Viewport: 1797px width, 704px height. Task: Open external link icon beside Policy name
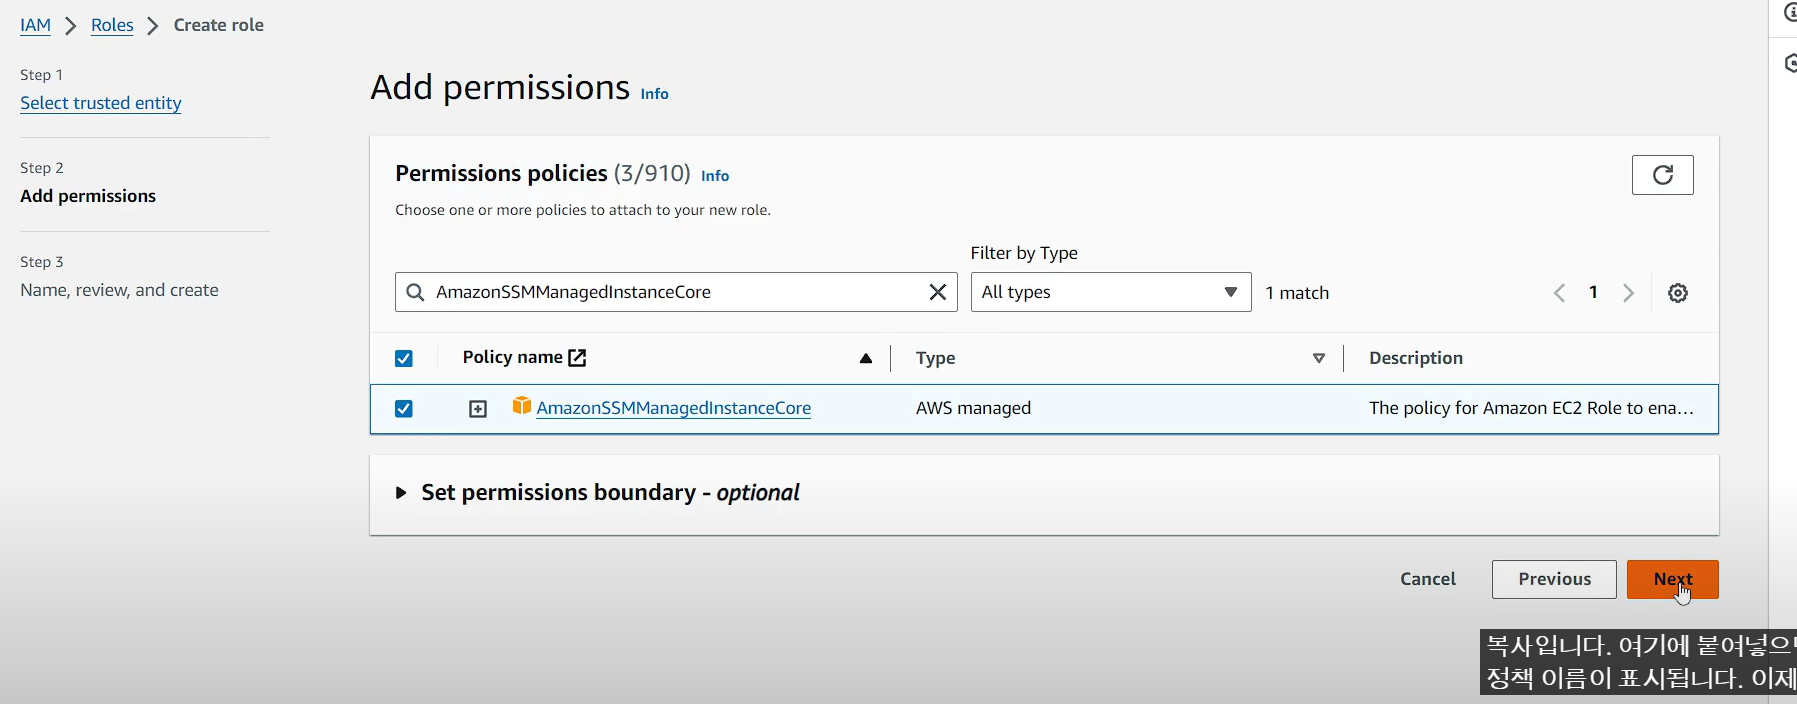[x=577, y=358]
